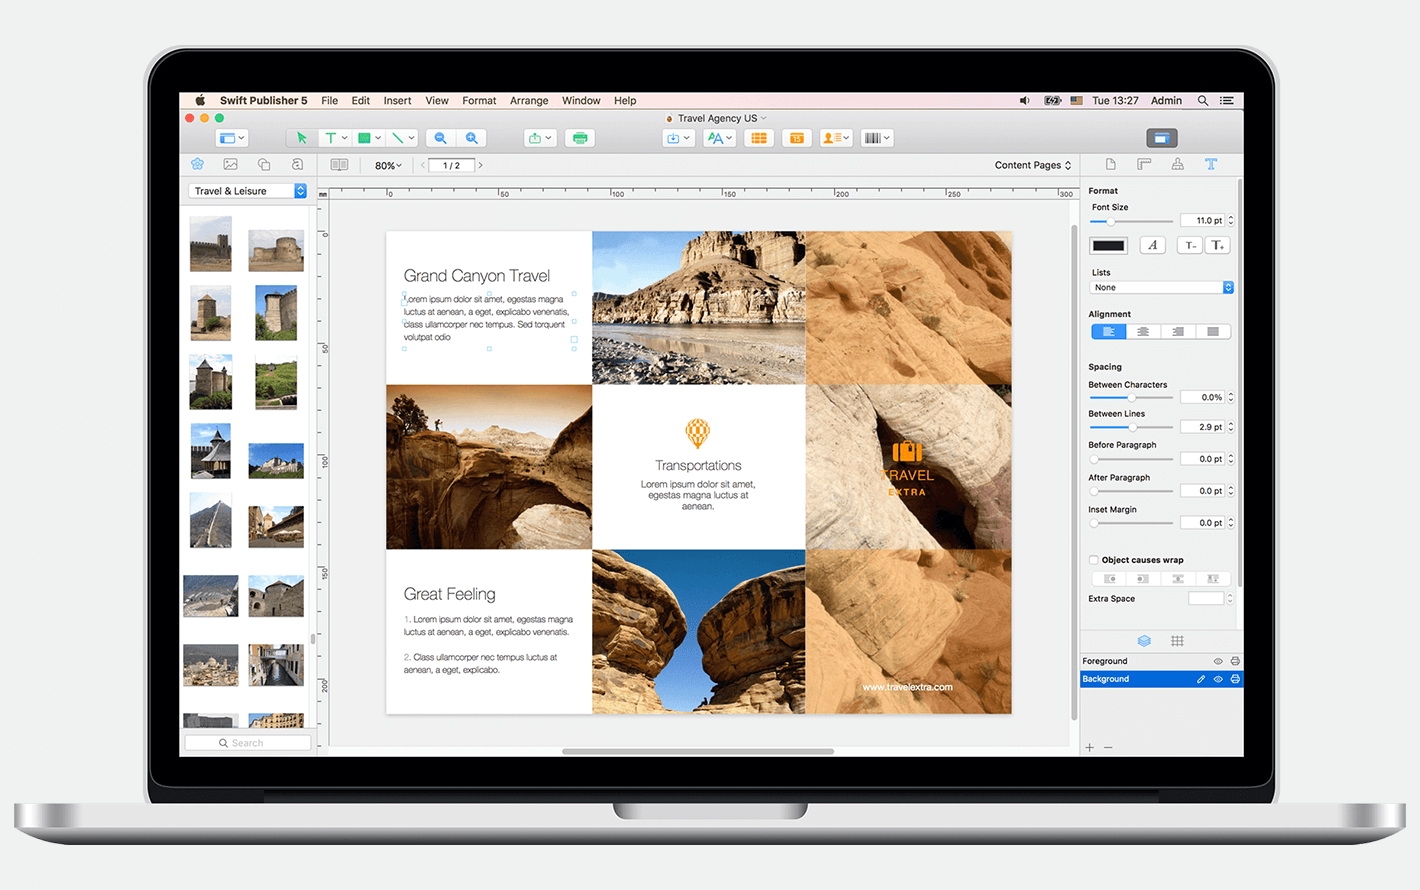Open the Window menu
Screen dimensions: 1420x890
click(581, 101)
